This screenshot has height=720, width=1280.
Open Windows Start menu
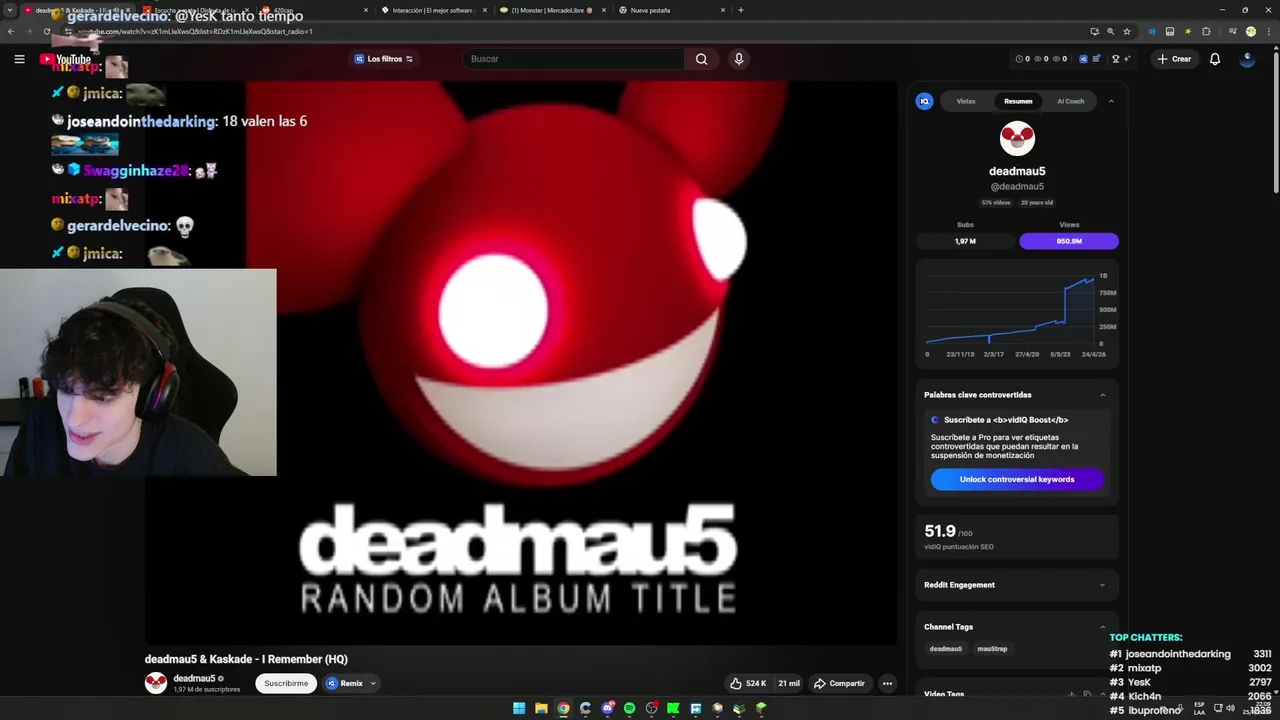pos(519,708)
